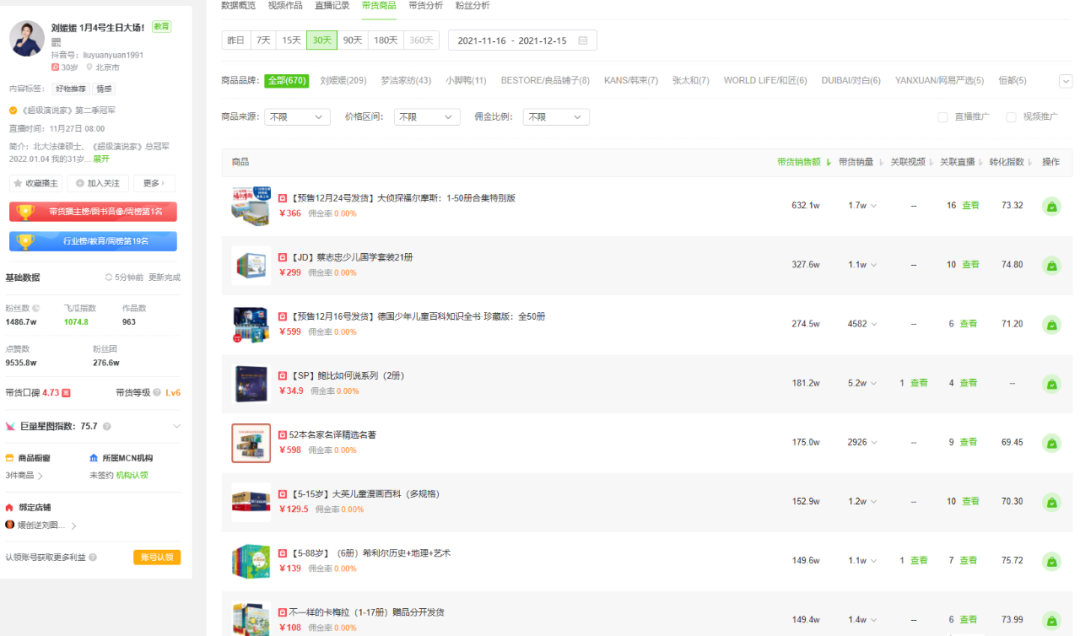The height and width of the screenshot is (636, 1080).
Task: Select the 昨日 time range
Action: point(236,41)
